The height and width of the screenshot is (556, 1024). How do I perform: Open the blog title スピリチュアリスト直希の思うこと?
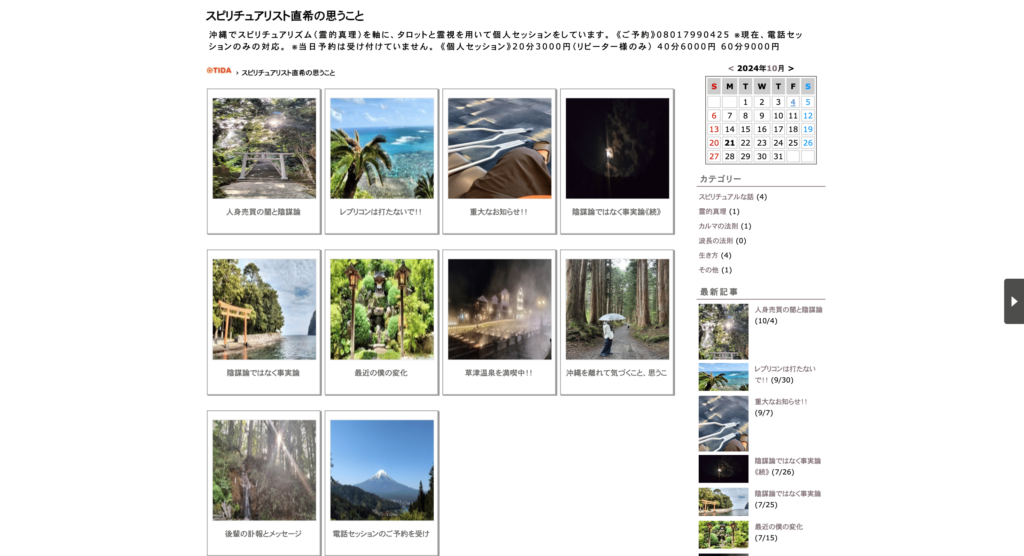click(284, 16)
